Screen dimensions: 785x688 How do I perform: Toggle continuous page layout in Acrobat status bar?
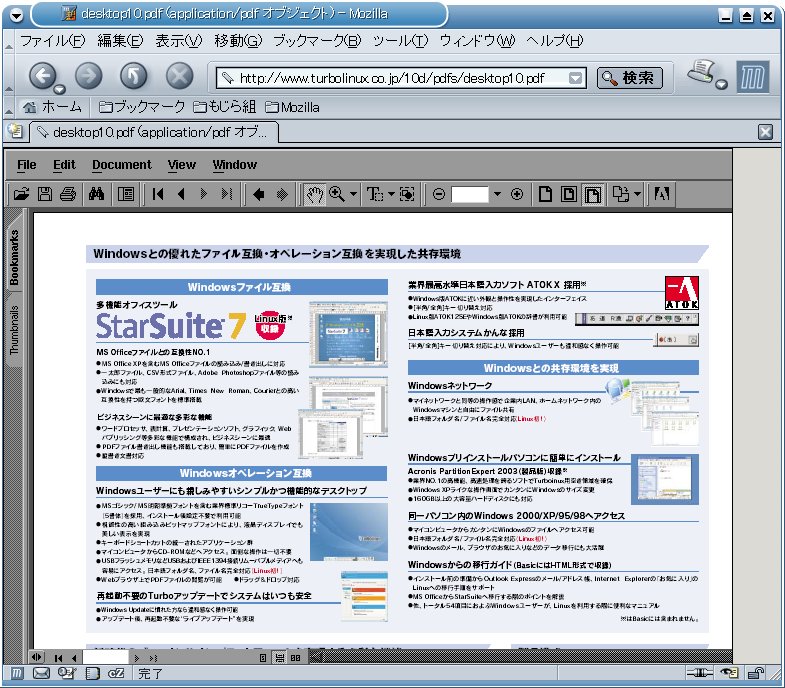[280, 658]
